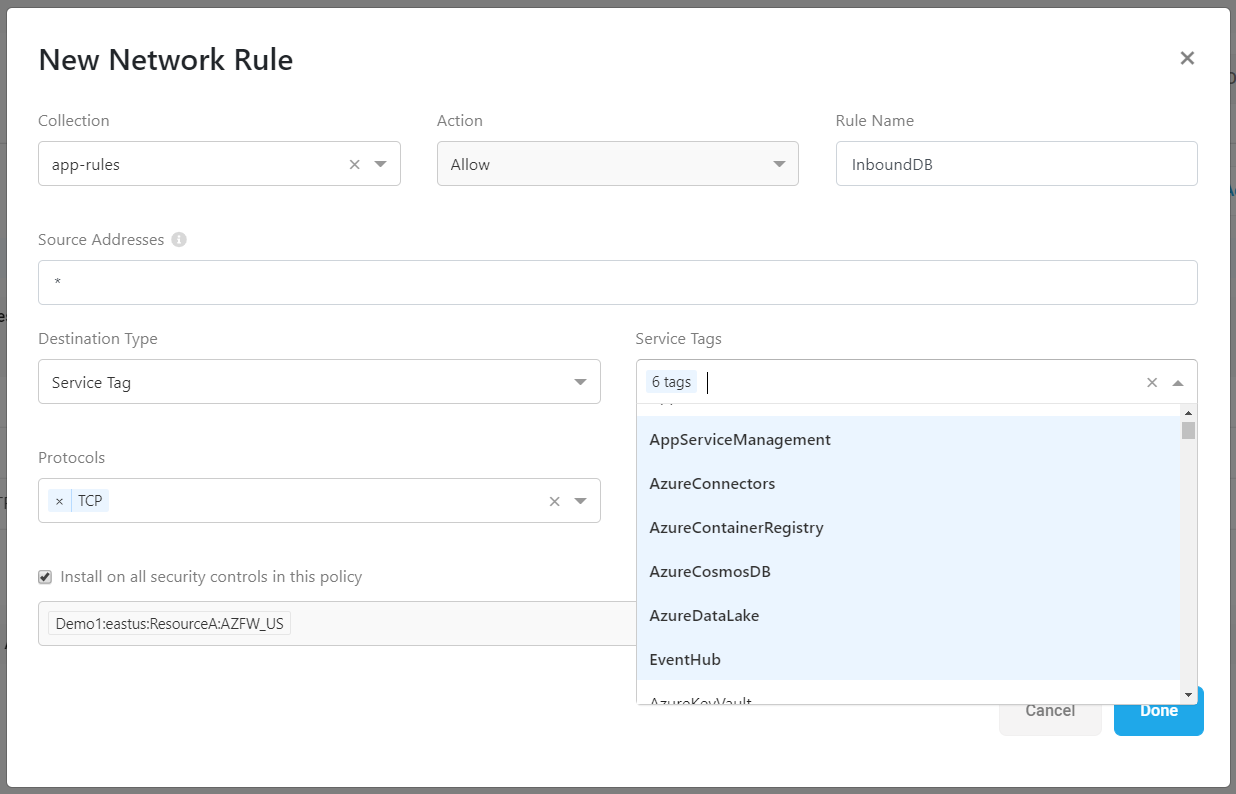
Task: Clear the app-rules Collection selection
Action: [354, 165]
